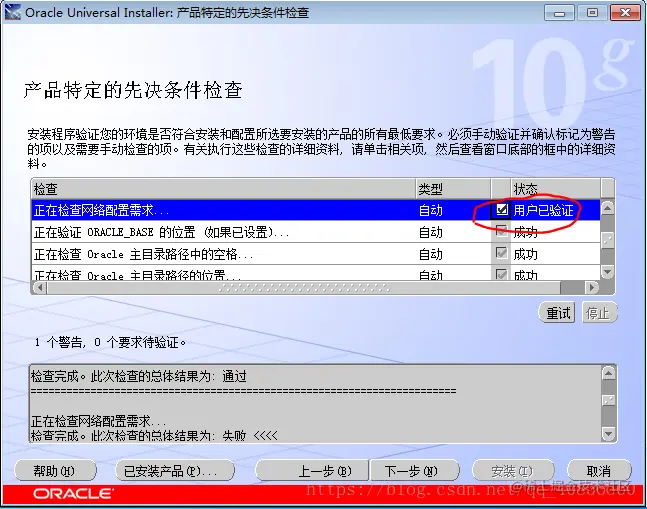Go back with 上一步(B)

(x=312, y=471)
